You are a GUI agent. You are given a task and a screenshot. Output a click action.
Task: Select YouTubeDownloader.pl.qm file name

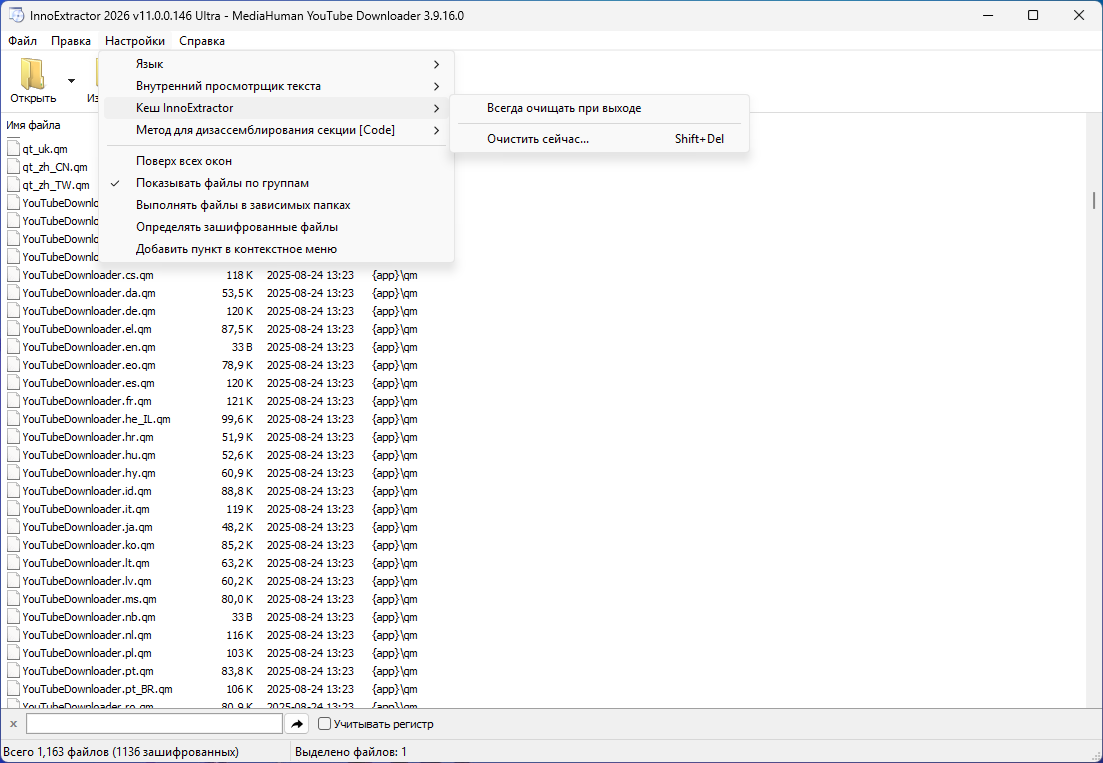click(87, 653)
